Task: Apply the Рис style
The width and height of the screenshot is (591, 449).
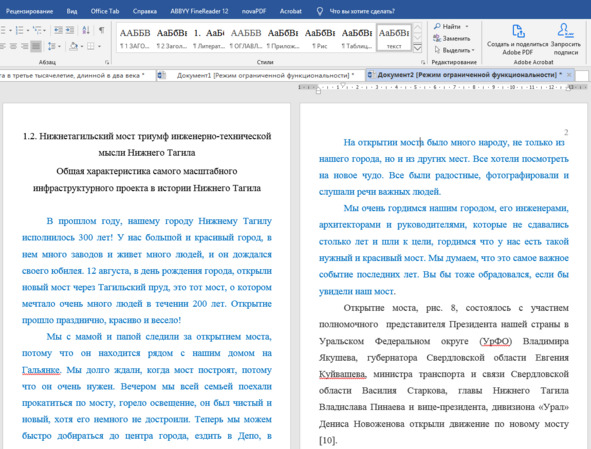Action: 320,38
